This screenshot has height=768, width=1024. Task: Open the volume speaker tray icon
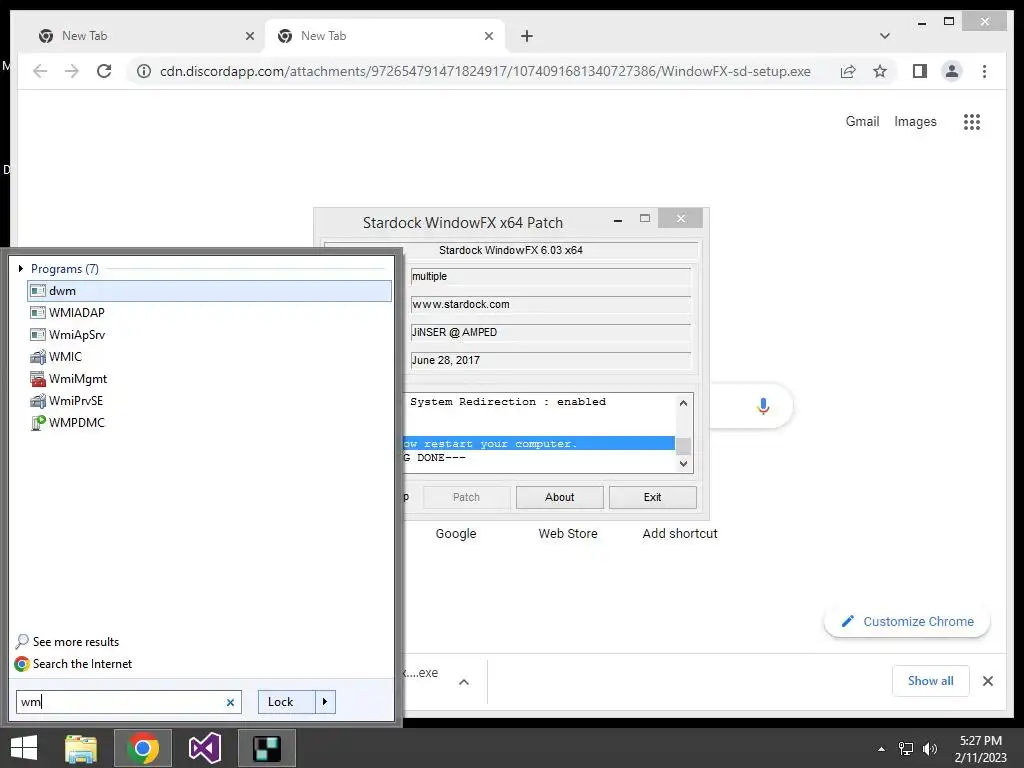[x=929, y=749]
